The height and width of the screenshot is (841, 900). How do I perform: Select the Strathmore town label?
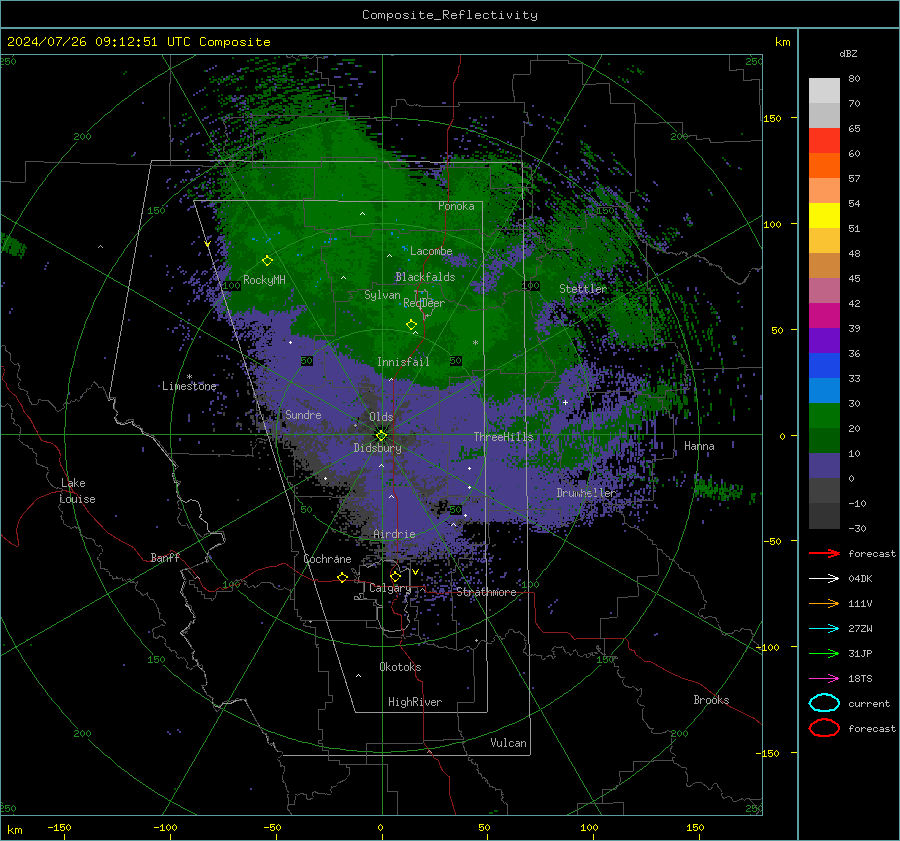coord(486,592)
